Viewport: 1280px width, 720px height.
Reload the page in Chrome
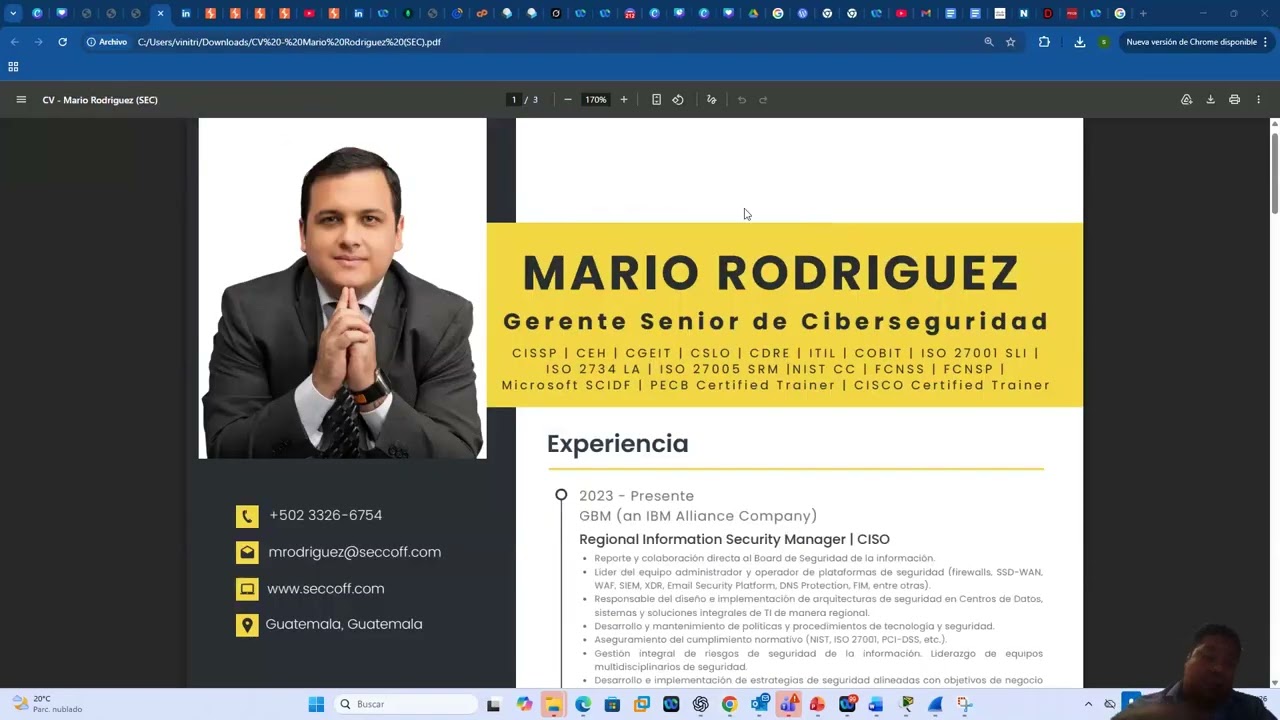pyautogui.click(x=62, y=42)
